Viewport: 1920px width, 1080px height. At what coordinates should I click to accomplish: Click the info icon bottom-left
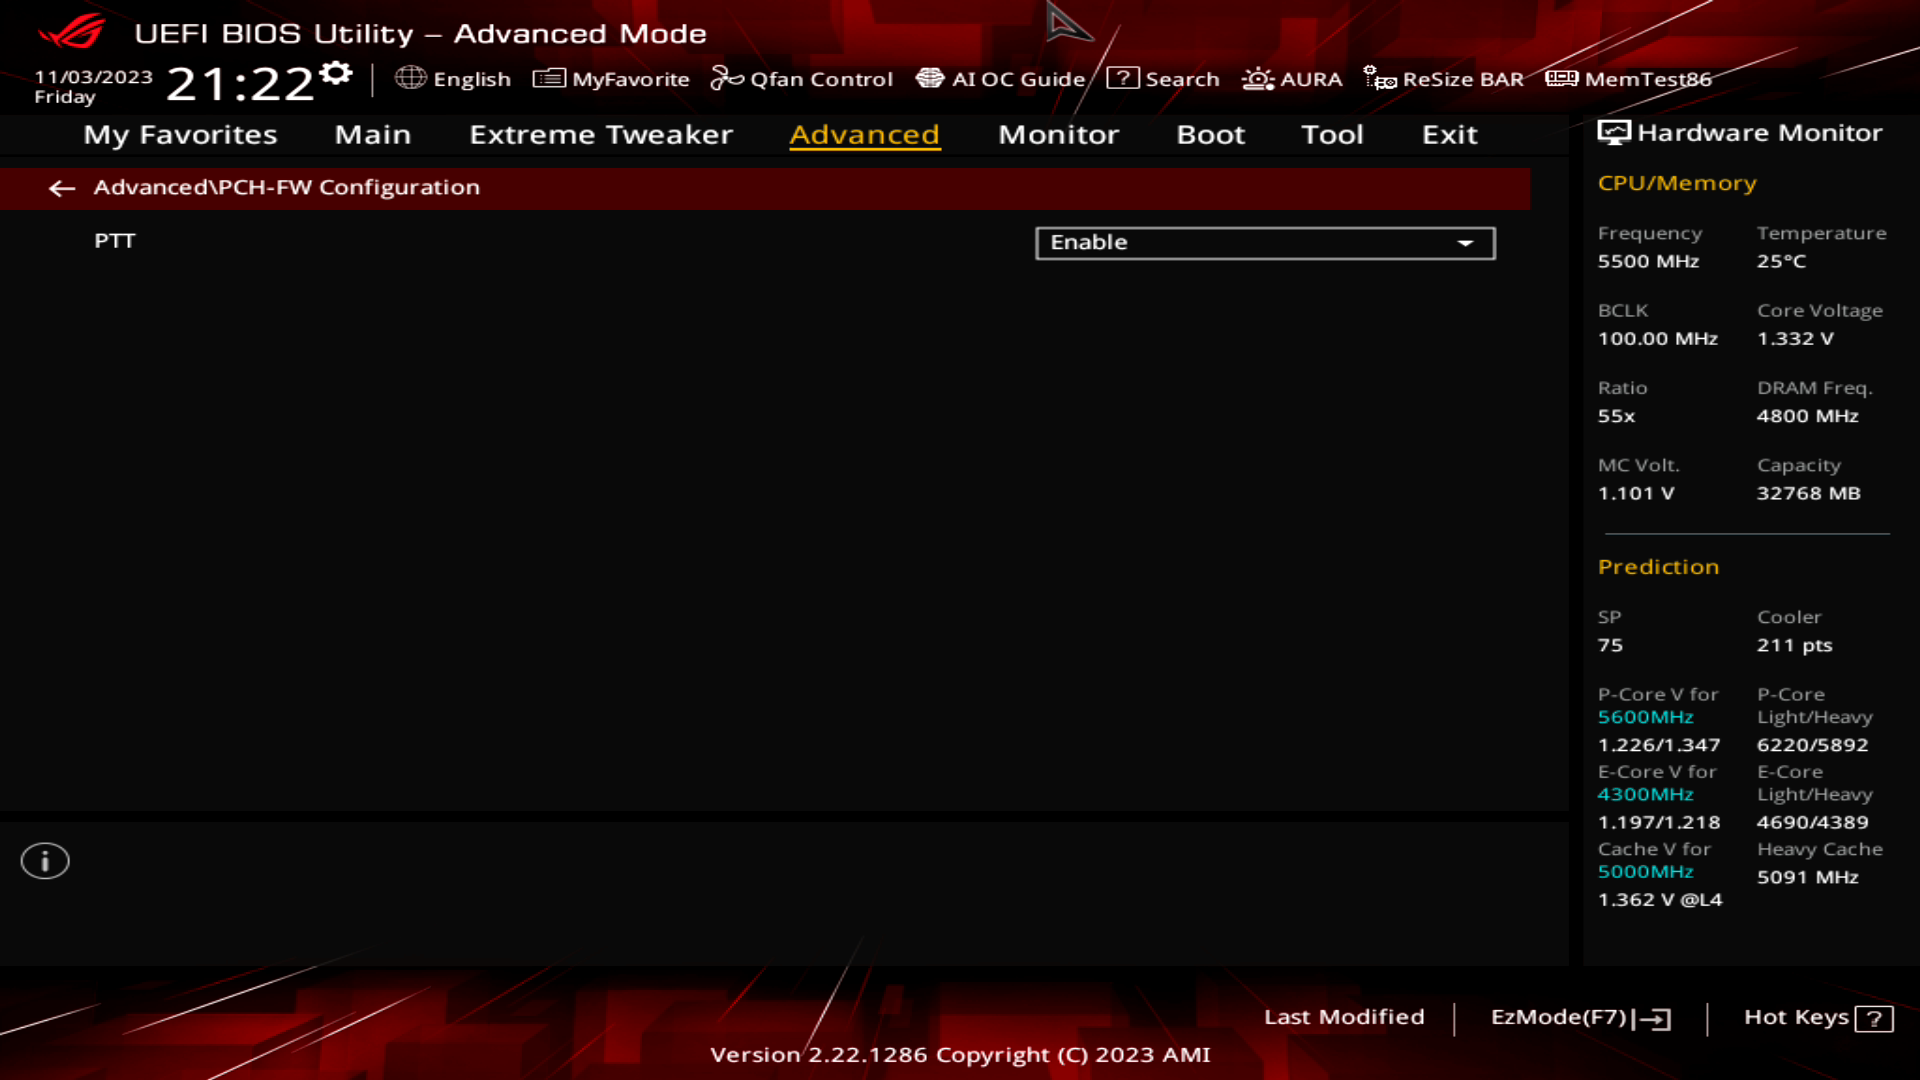pos(44,860)
